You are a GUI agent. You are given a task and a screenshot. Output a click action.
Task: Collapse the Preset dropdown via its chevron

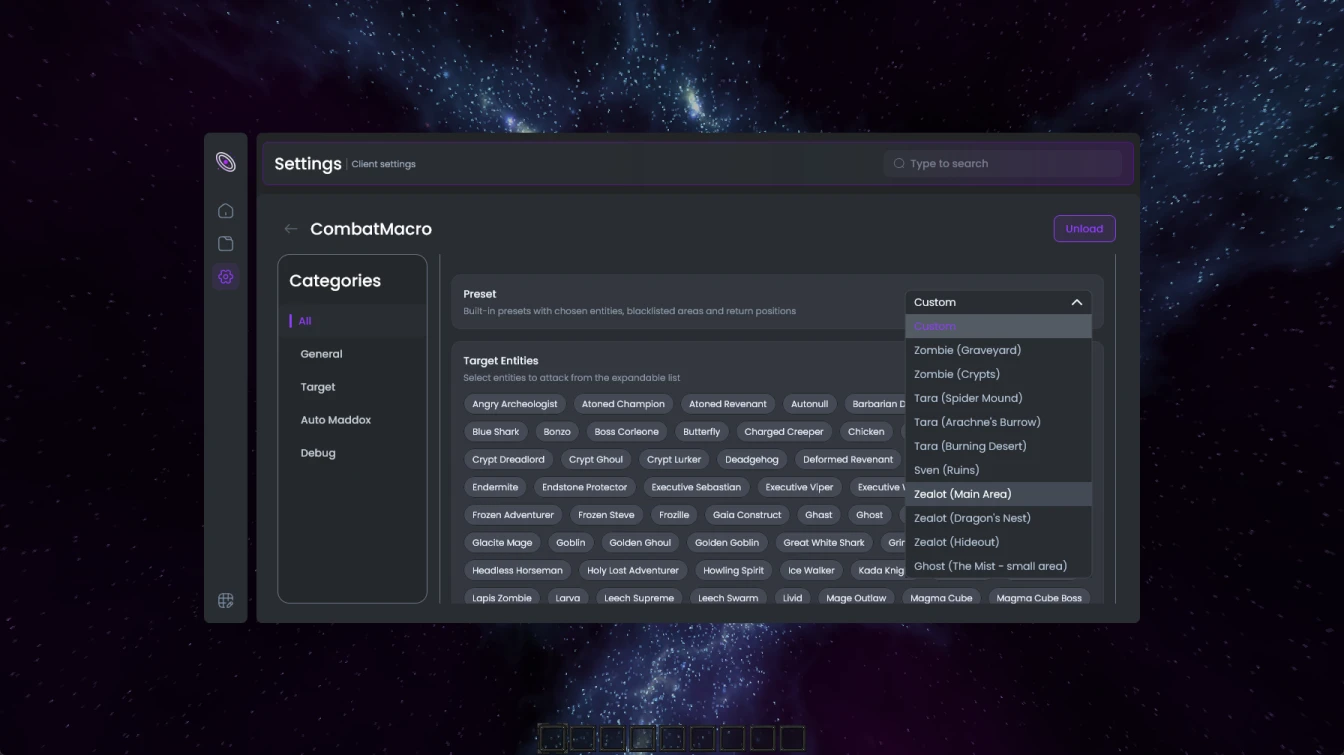[1077, 302]
